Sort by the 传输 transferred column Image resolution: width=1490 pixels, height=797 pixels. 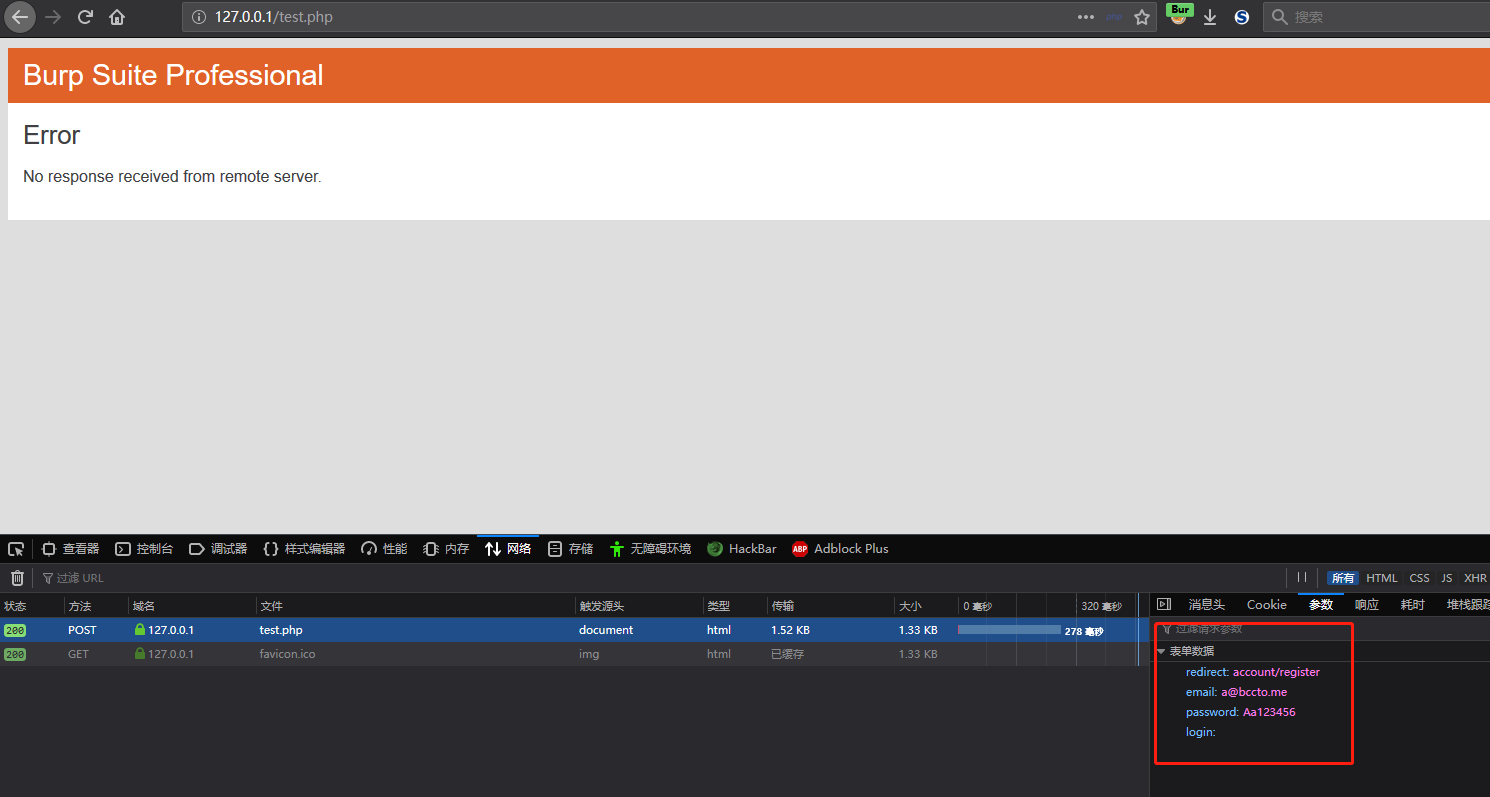830,606
